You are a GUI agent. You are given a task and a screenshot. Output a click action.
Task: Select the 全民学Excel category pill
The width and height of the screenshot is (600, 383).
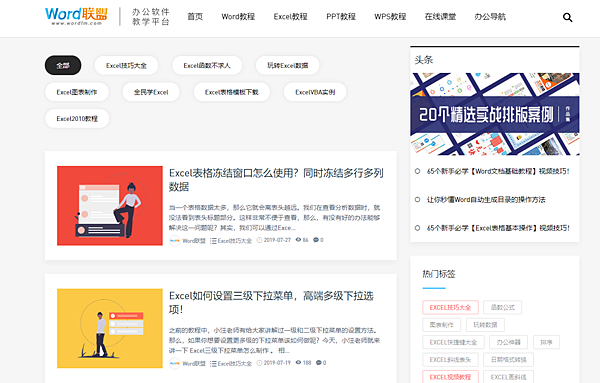click(151, 92)
